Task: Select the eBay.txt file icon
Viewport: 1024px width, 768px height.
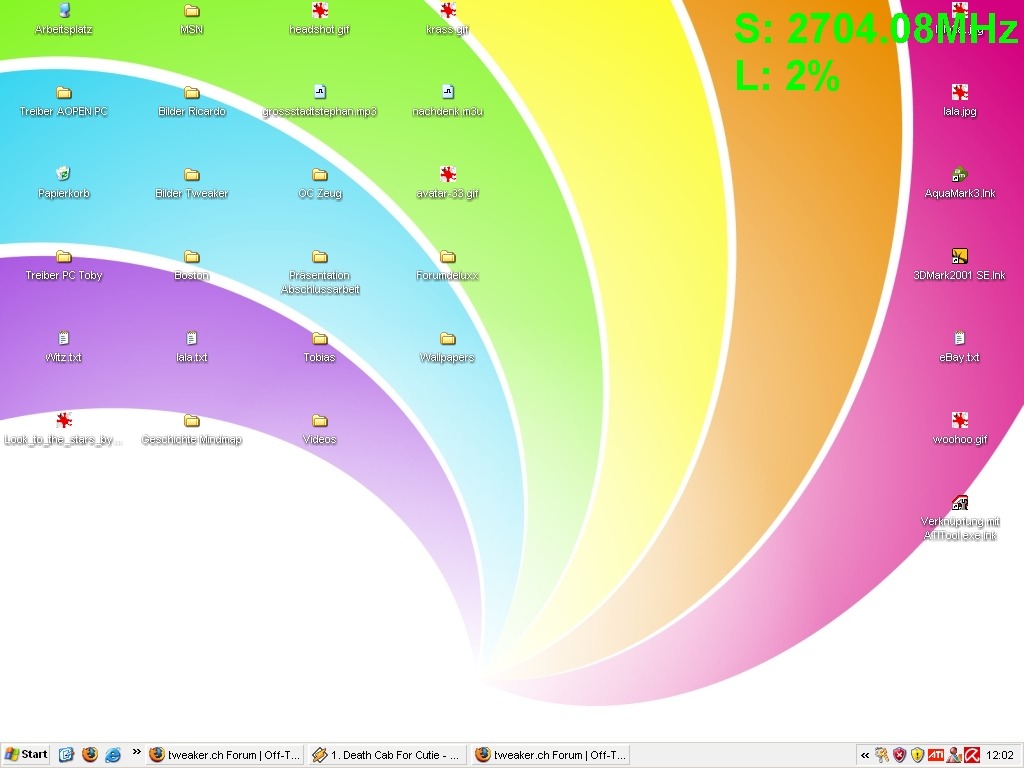Action: [959, 339]
